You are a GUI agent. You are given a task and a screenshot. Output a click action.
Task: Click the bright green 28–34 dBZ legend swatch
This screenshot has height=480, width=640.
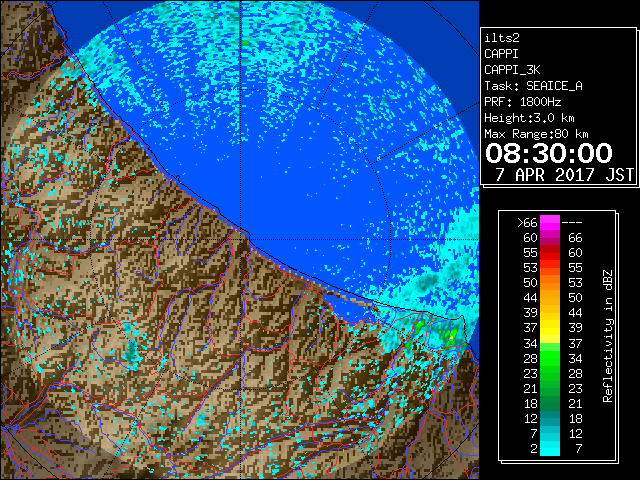click(550, 358)
